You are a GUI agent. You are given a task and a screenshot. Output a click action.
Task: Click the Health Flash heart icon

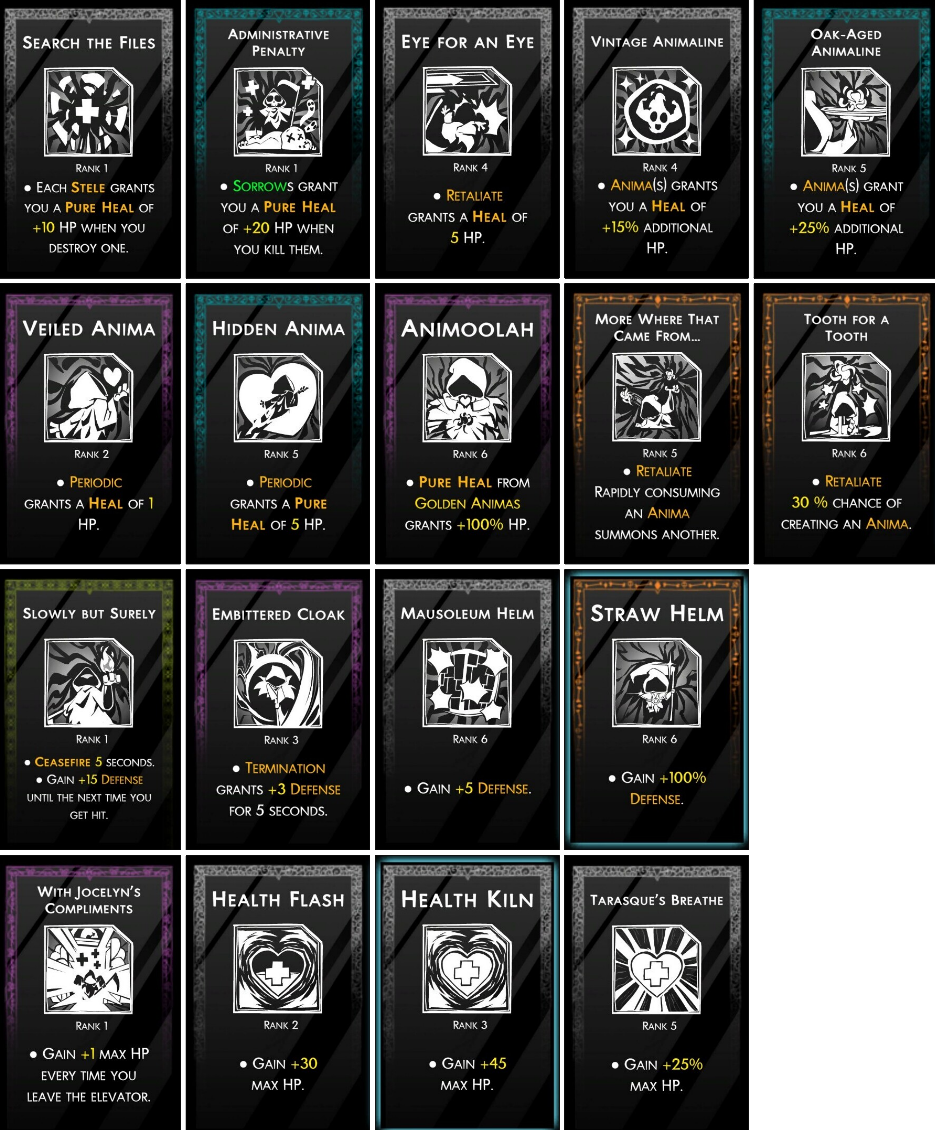[x=278, y=969]
